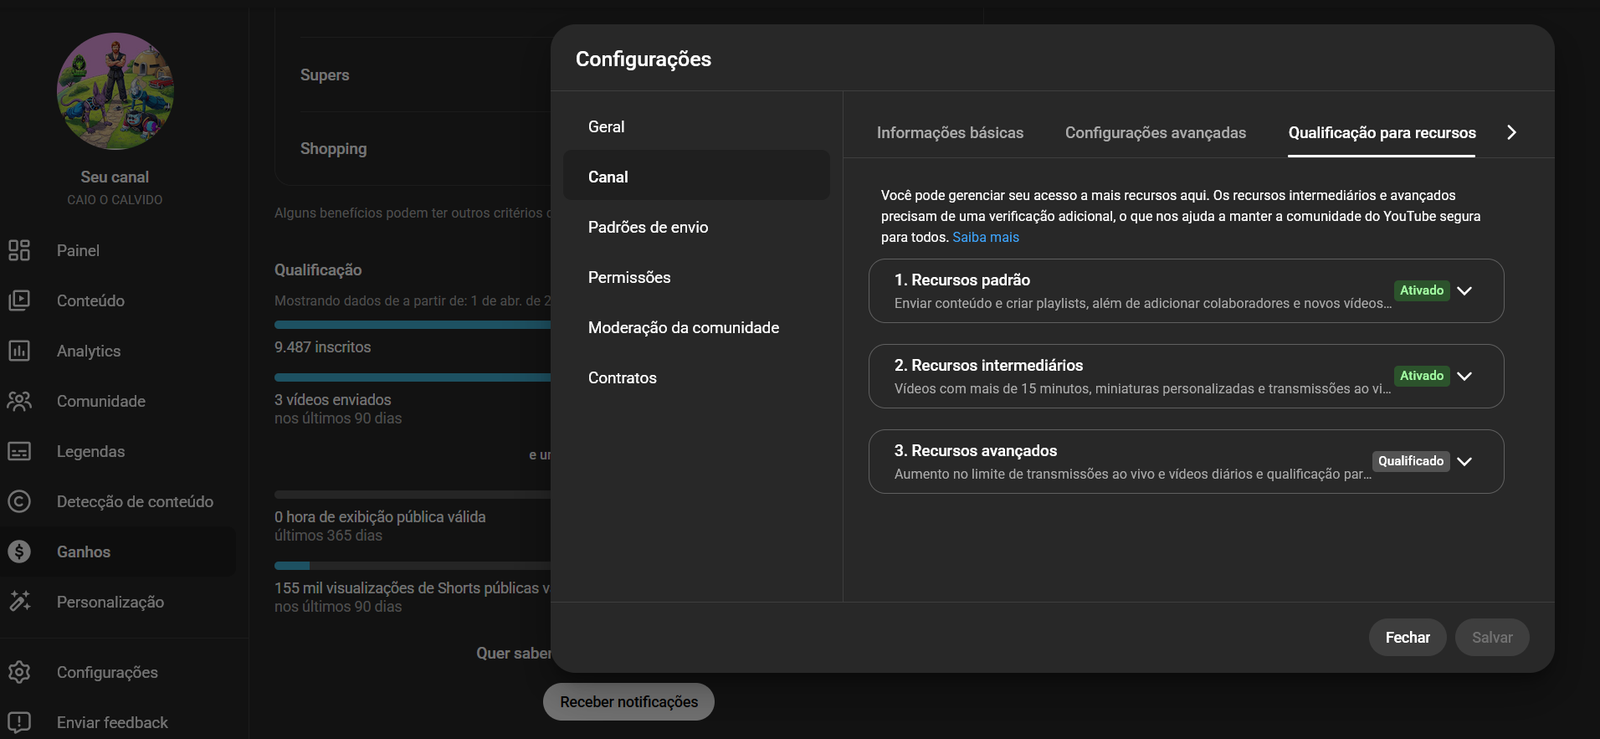The image size is (1600, 739).
Task: Select Padrões de envio in settings menu
Action: pyautogui.click(x=648, y=227)
